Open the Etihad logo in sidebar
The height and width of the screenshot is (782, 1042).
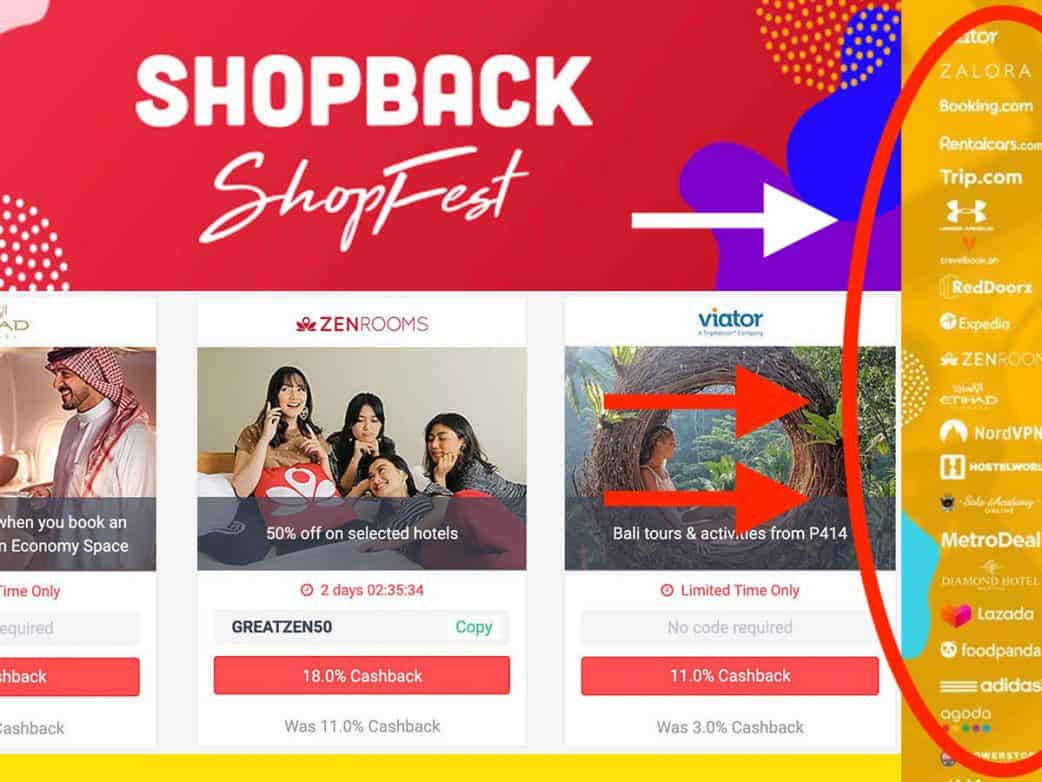coord(969,395)
